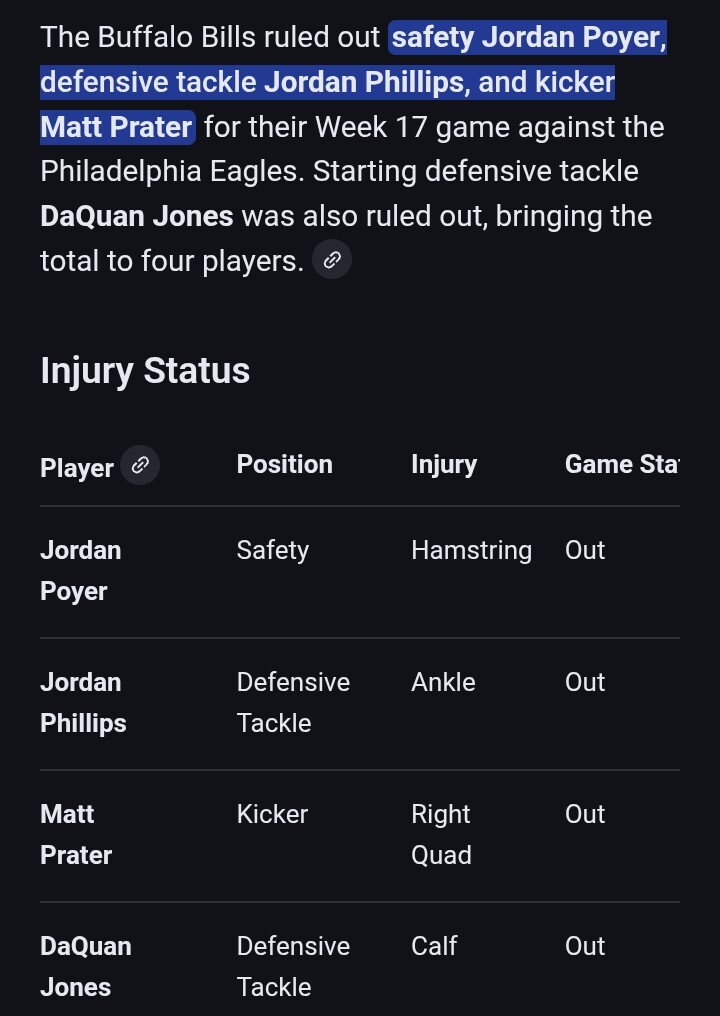Image resolution: width=720 pixels, height=1016 pixels.
Task: Click bold "DaQuan Jones" in the summary paragraph
Action: tap(137, 216)
